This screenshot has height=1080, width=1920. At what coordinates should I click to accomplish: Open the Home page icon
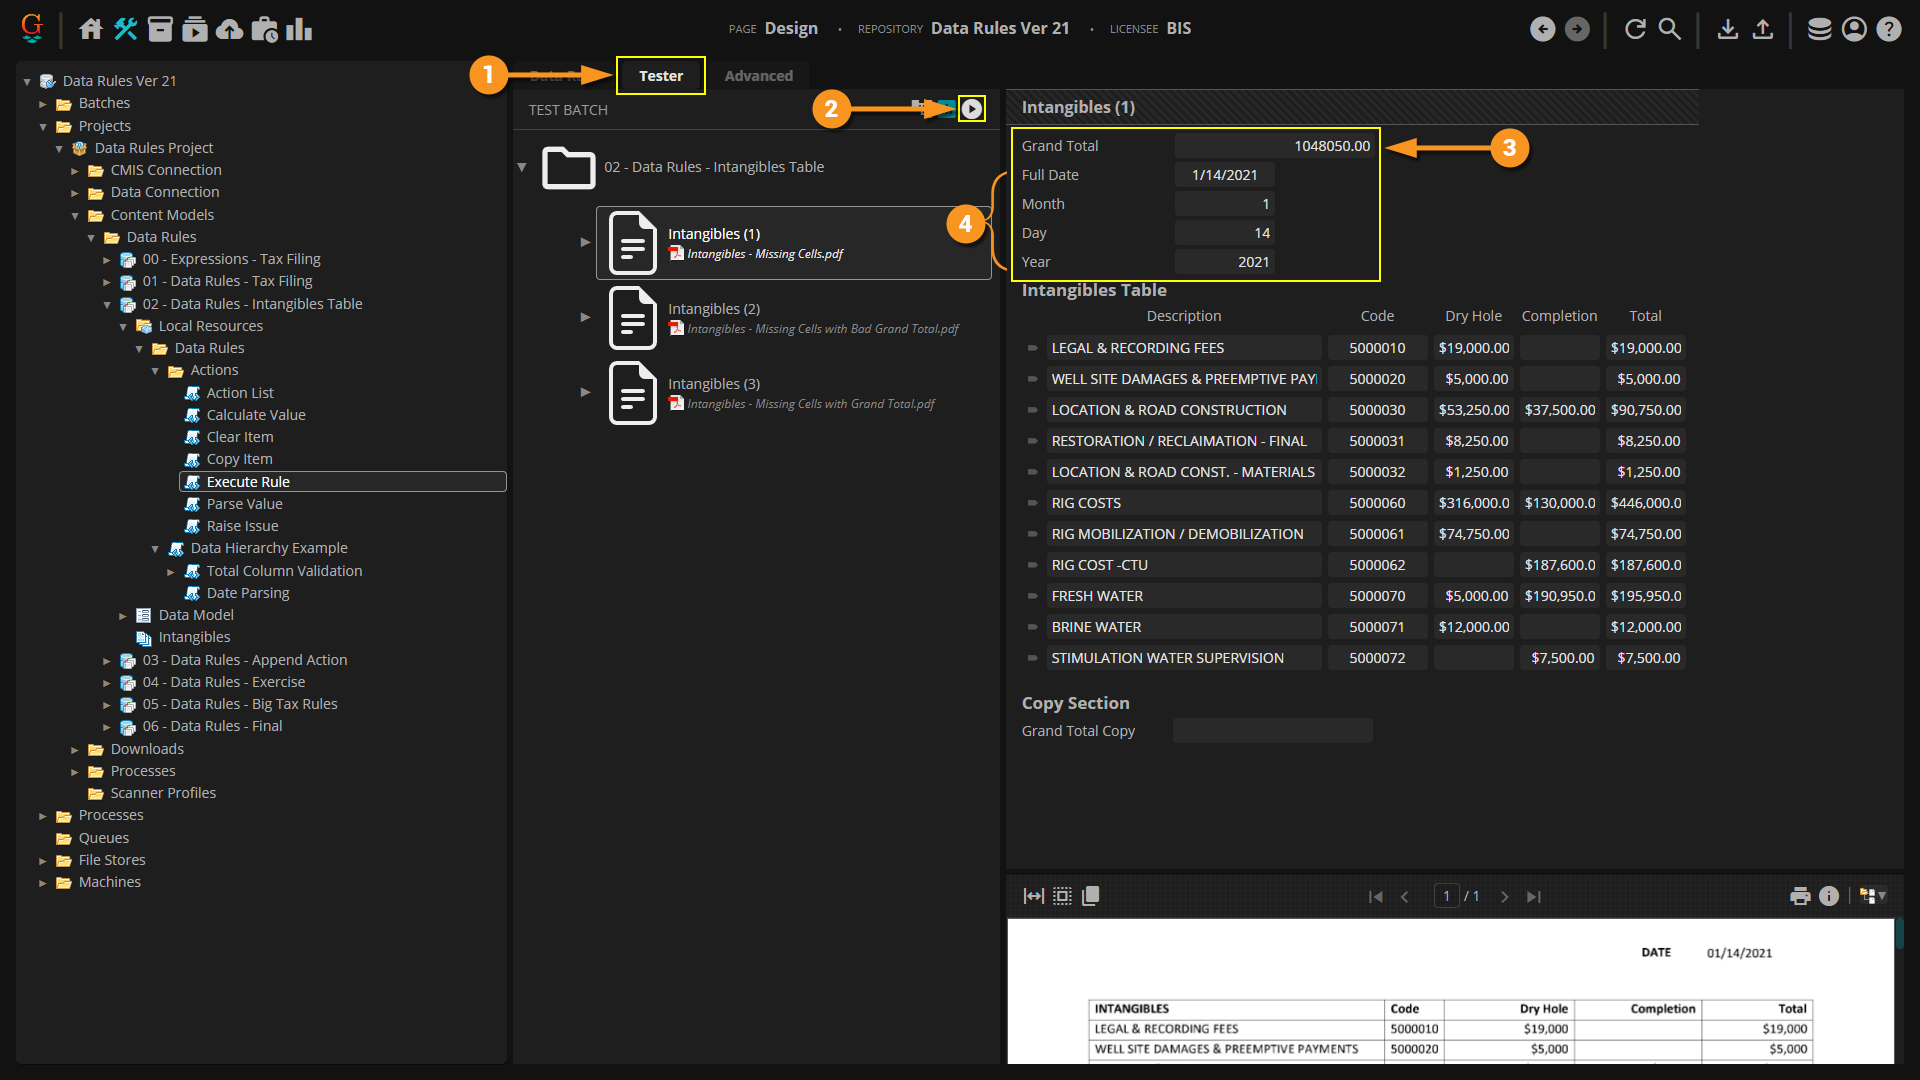click(x=91, y=29)
